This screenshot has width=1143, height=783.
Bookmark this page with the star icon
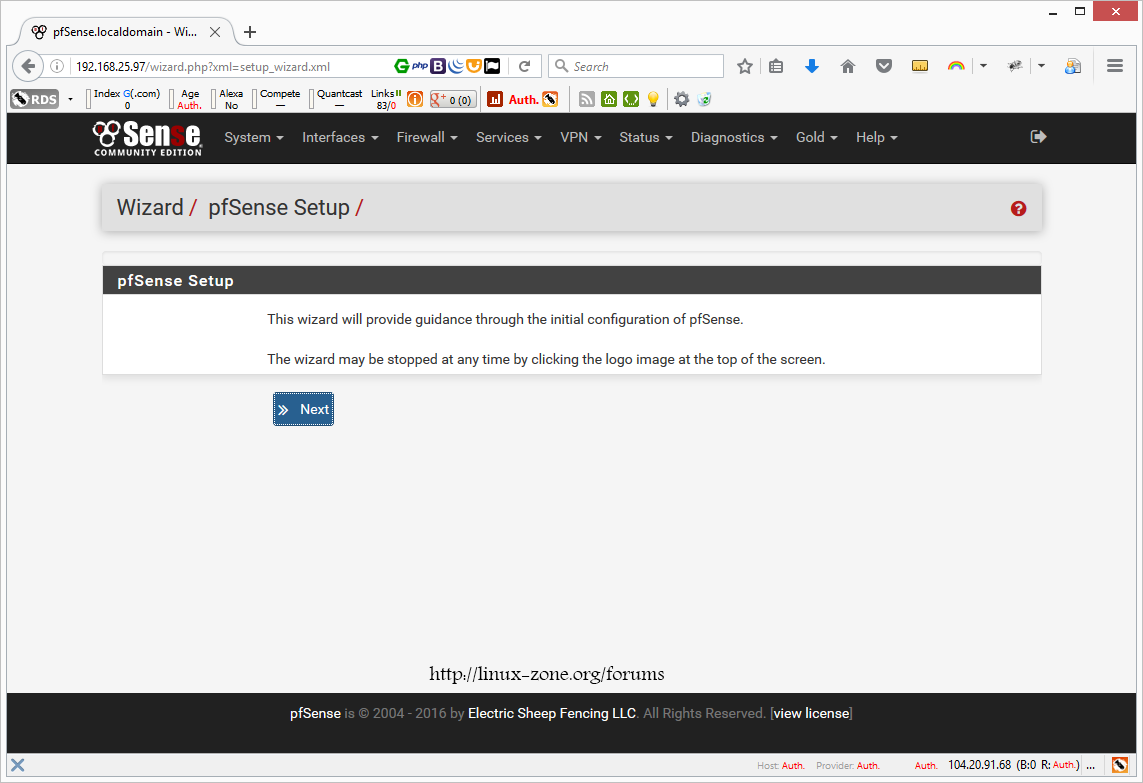pyautogui.click(x=745, y=66)
